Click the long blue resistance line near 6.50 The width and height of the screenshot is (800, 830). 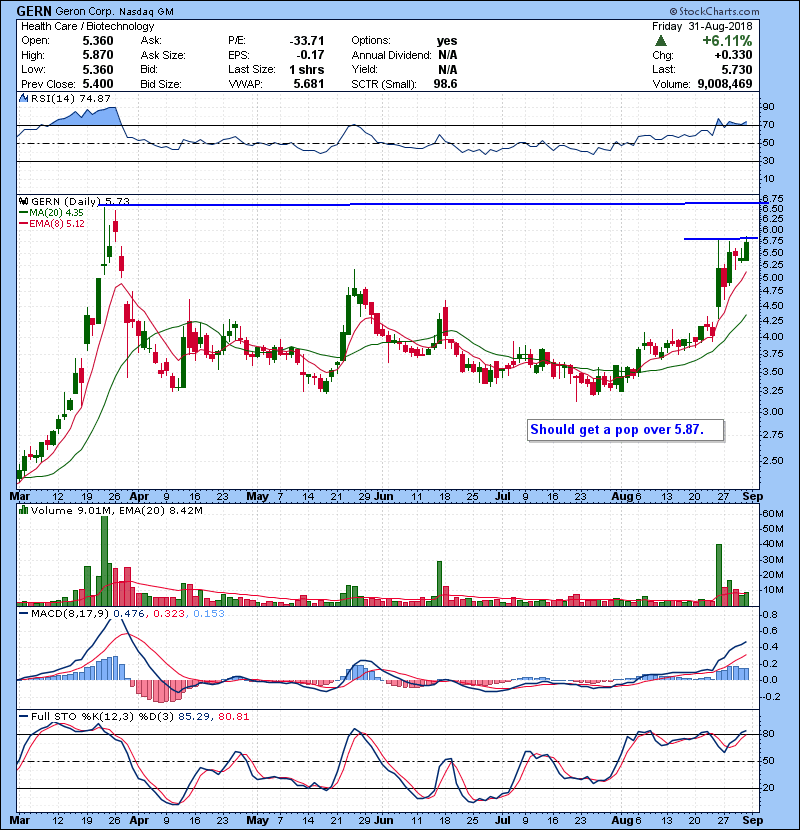400,204
